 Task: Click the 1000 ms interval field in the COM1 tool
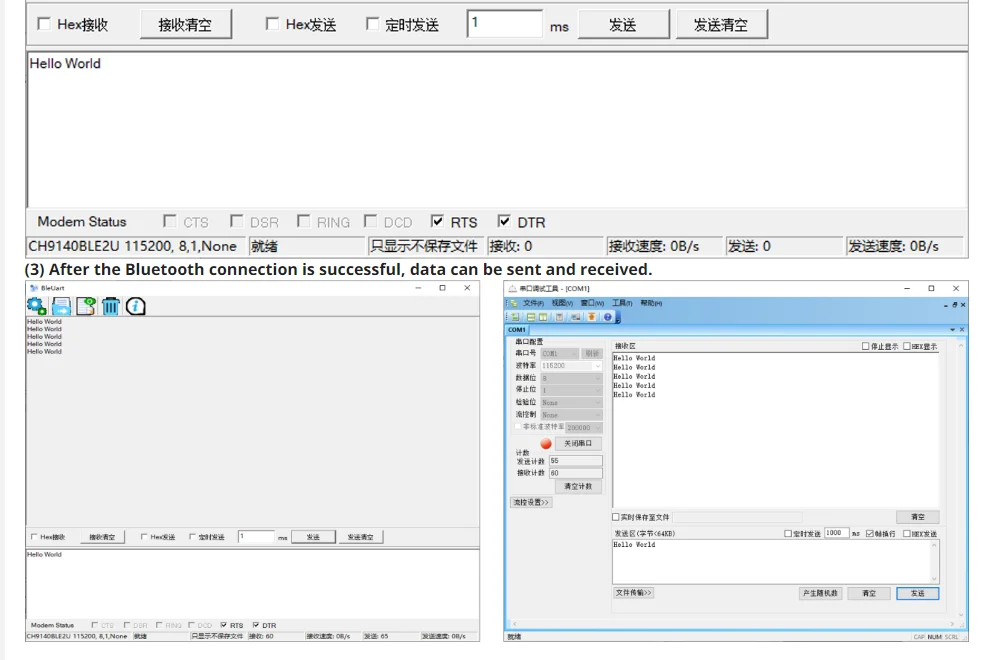[x=836, y=533]
